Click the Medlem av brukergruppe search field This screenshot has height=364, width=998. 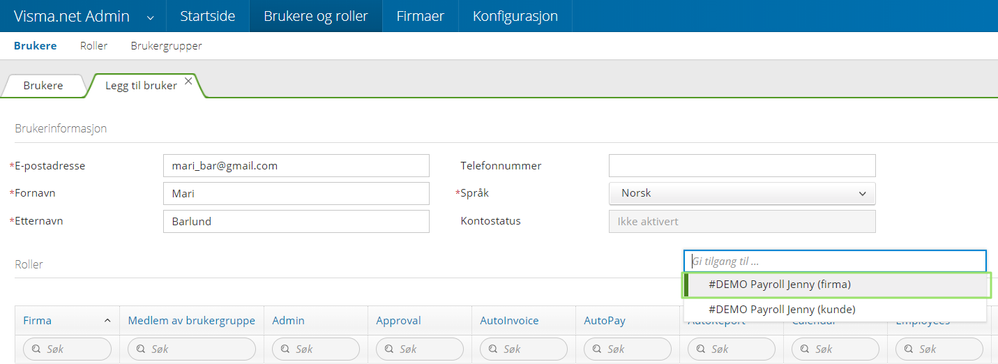(x=192, y=349)
